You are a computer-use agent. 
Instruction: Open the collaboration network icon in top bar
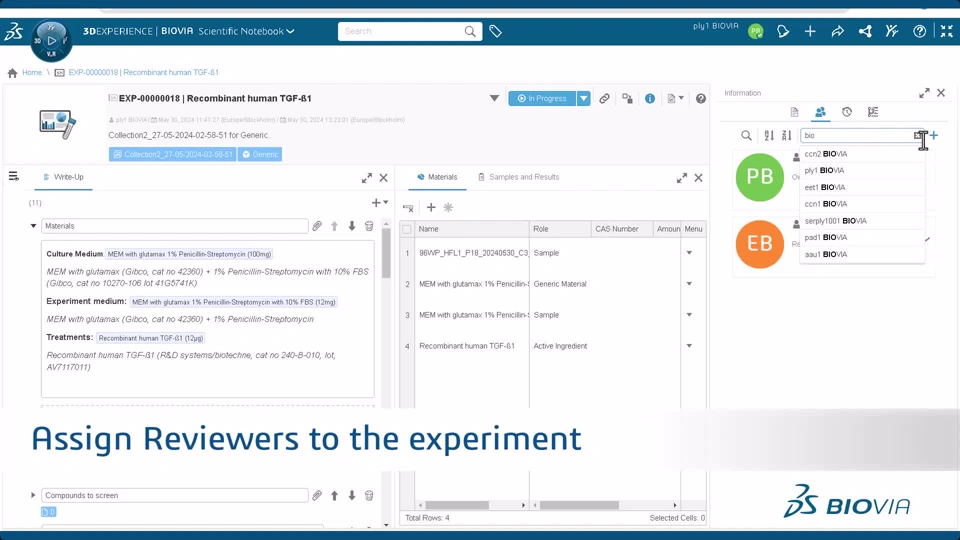pyautogui.click(x=865, y=31)
